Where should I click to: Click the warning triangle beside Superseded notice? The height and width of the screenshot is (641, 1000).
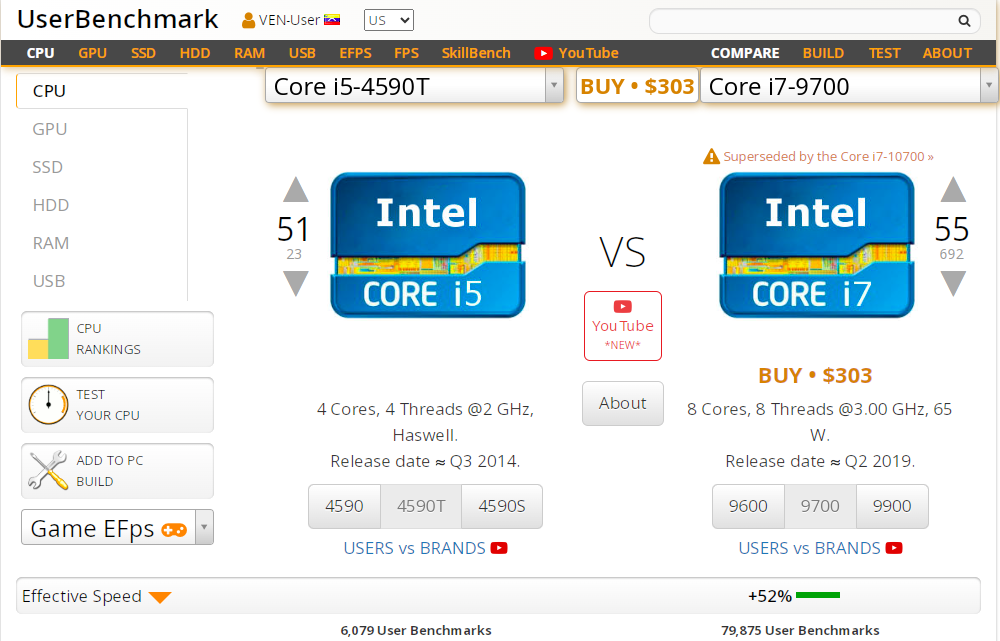pyautogui.click(x=711, y=156)
